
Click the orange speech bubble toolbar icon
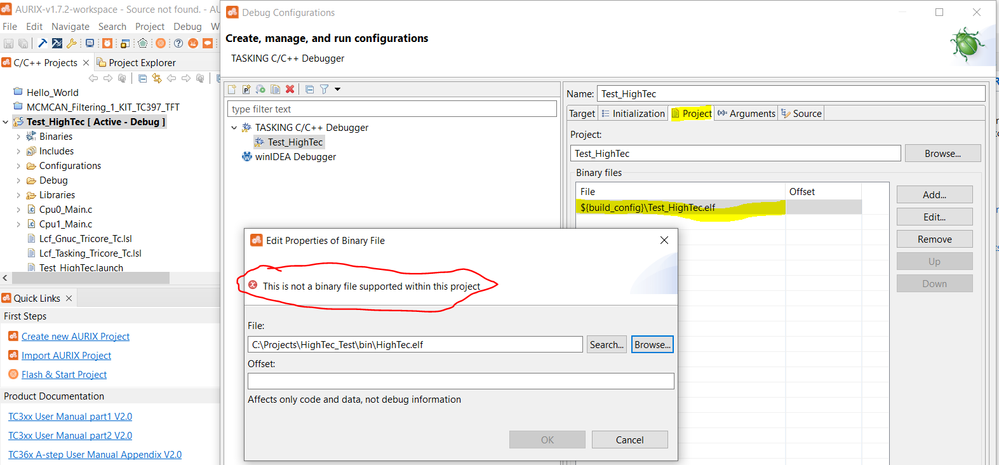coord(208,43)
